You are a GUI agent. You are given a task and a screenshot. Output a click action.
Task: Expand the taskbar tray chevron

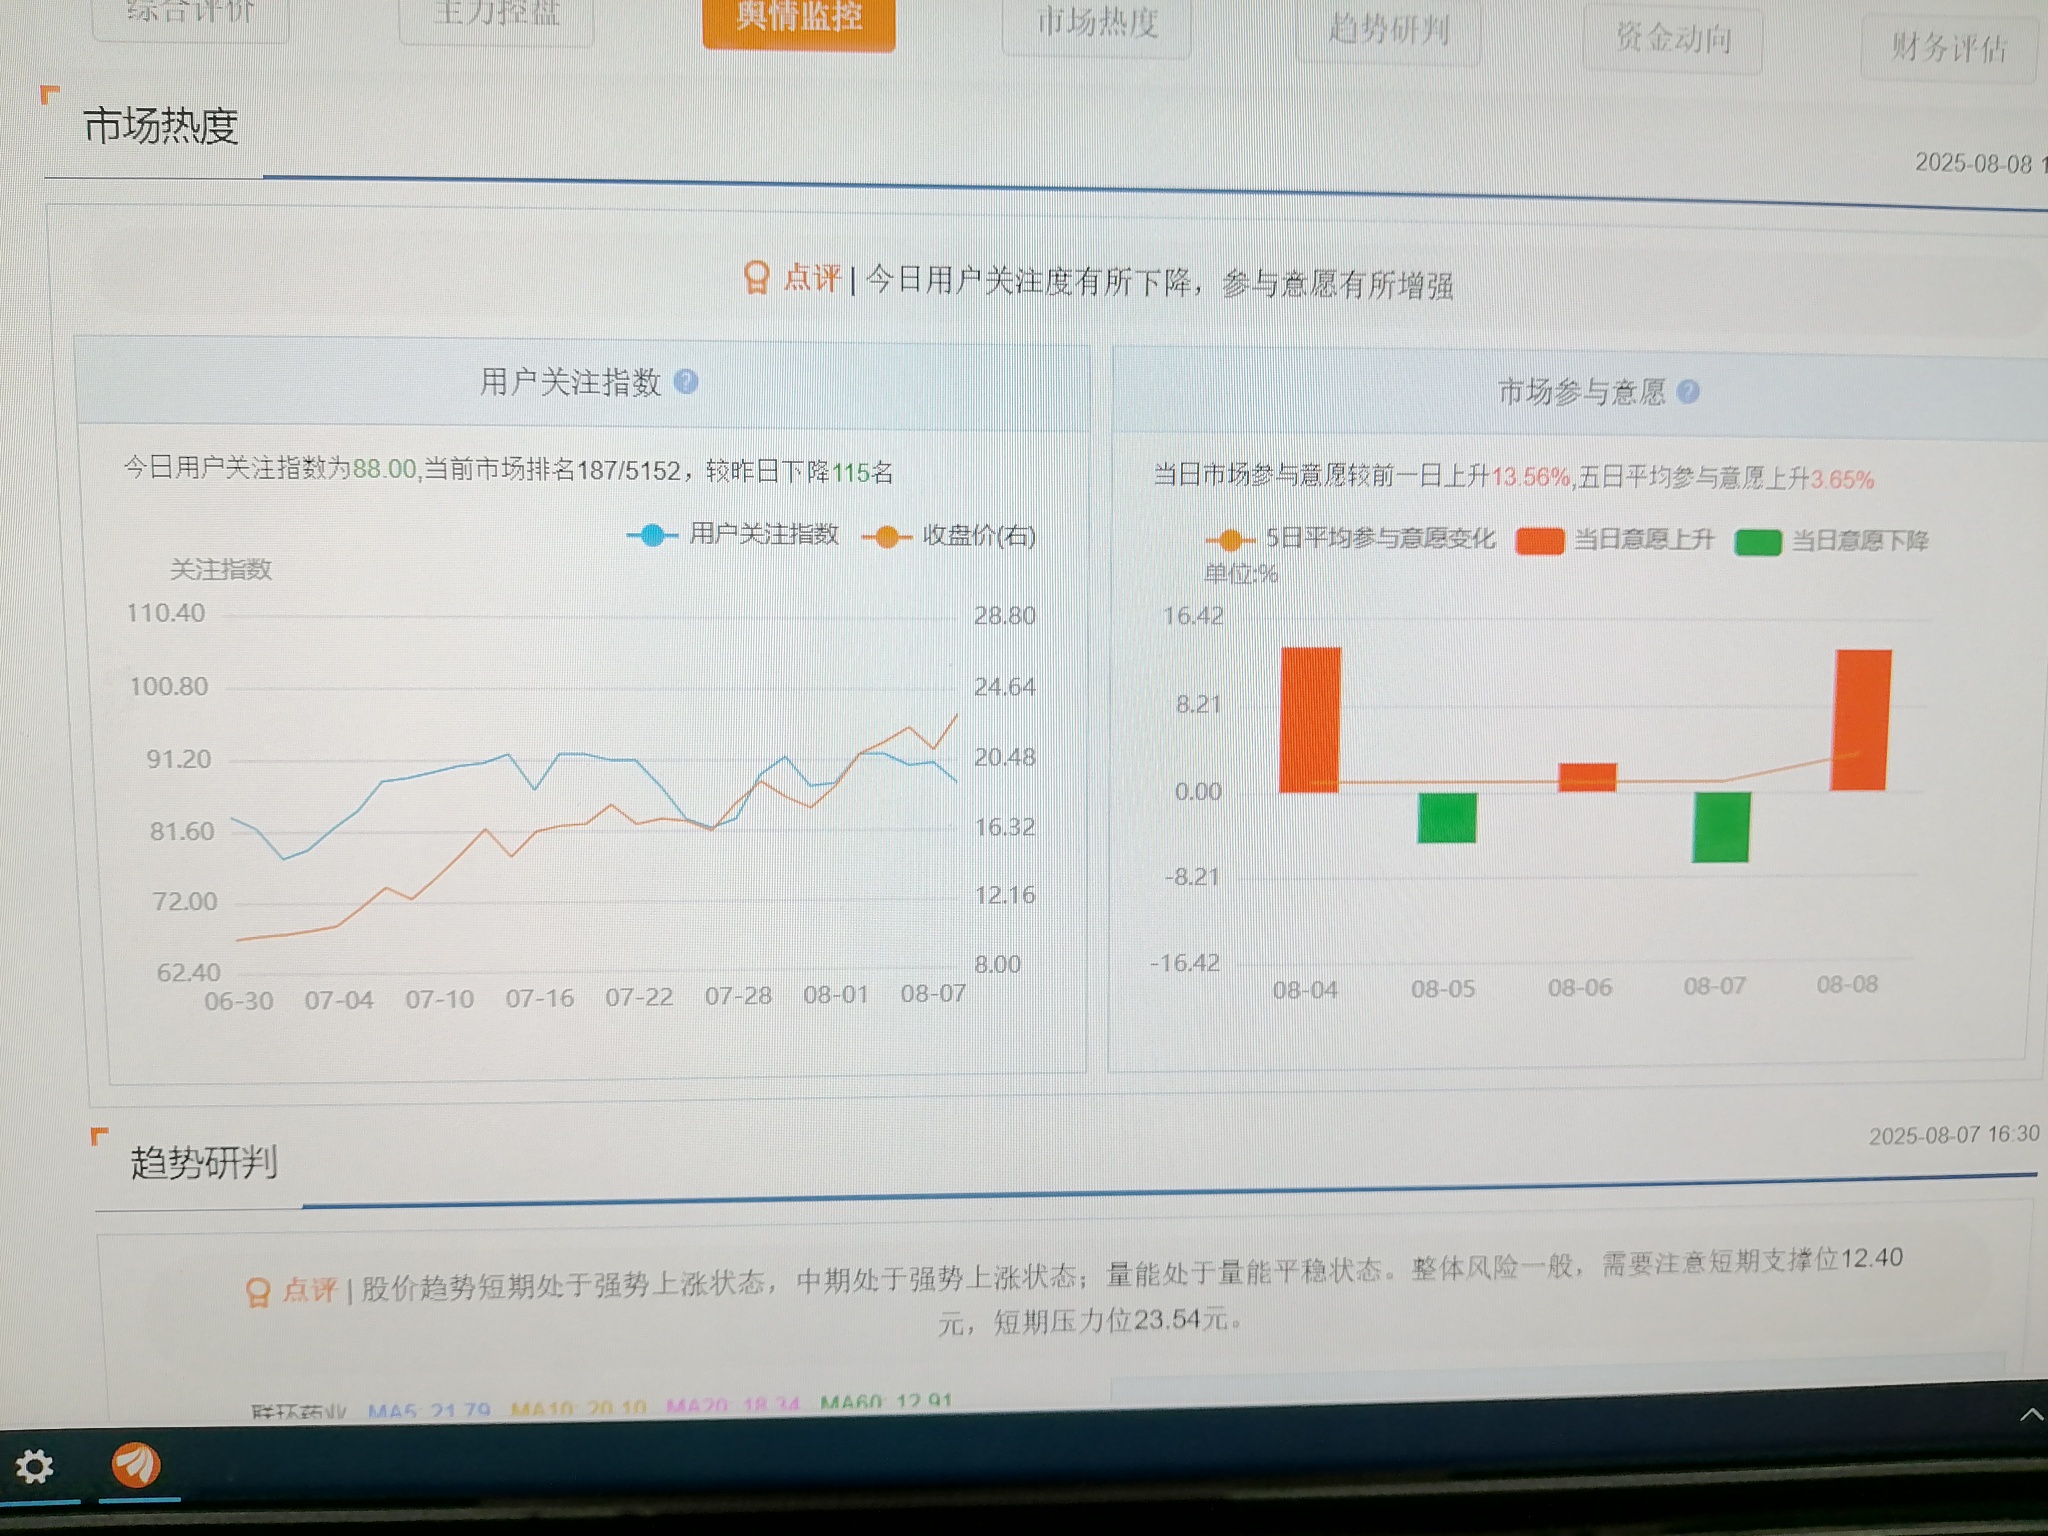pos(2030,1414)
